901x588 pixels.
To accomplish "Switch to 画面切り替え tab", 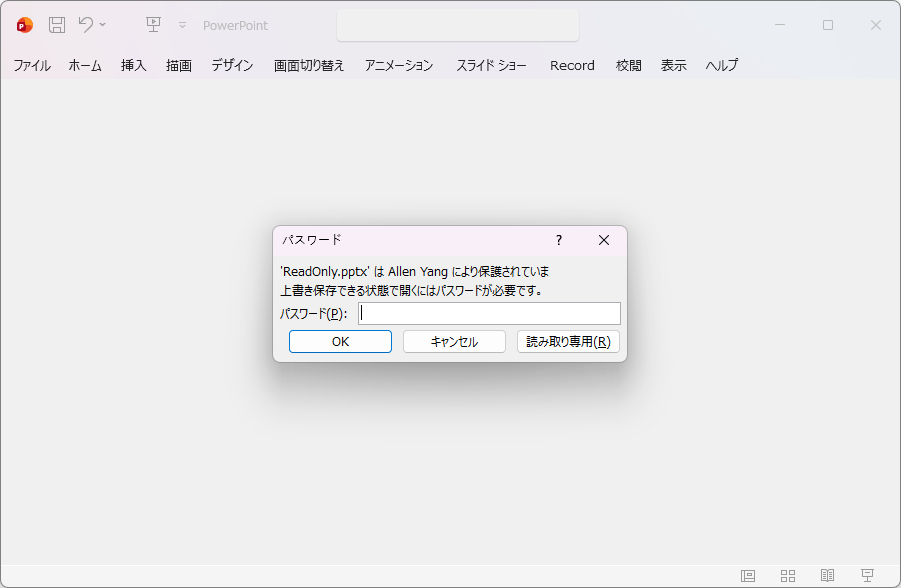I will 309,66.
